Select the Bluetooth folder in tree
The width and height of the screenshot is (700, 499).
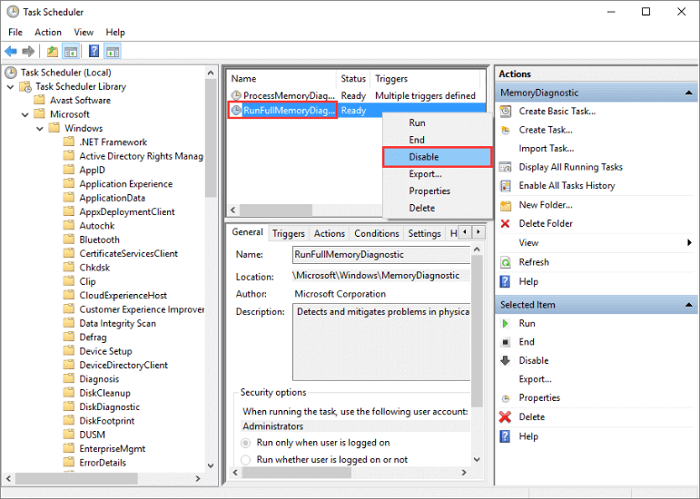[x=99, y=240]
